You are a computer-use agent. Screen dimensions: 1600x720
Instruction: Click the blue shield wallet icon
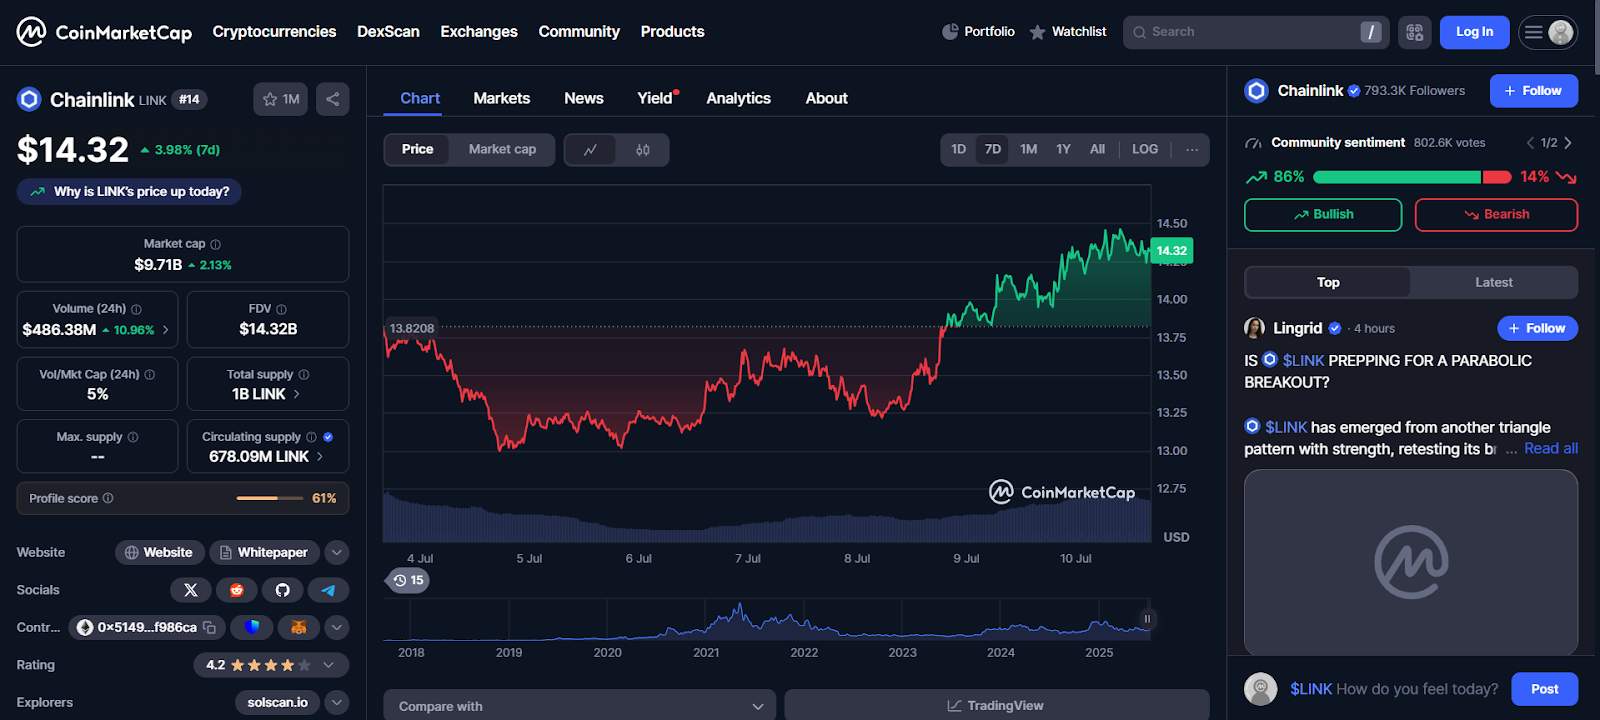click(x=252, y=627)
